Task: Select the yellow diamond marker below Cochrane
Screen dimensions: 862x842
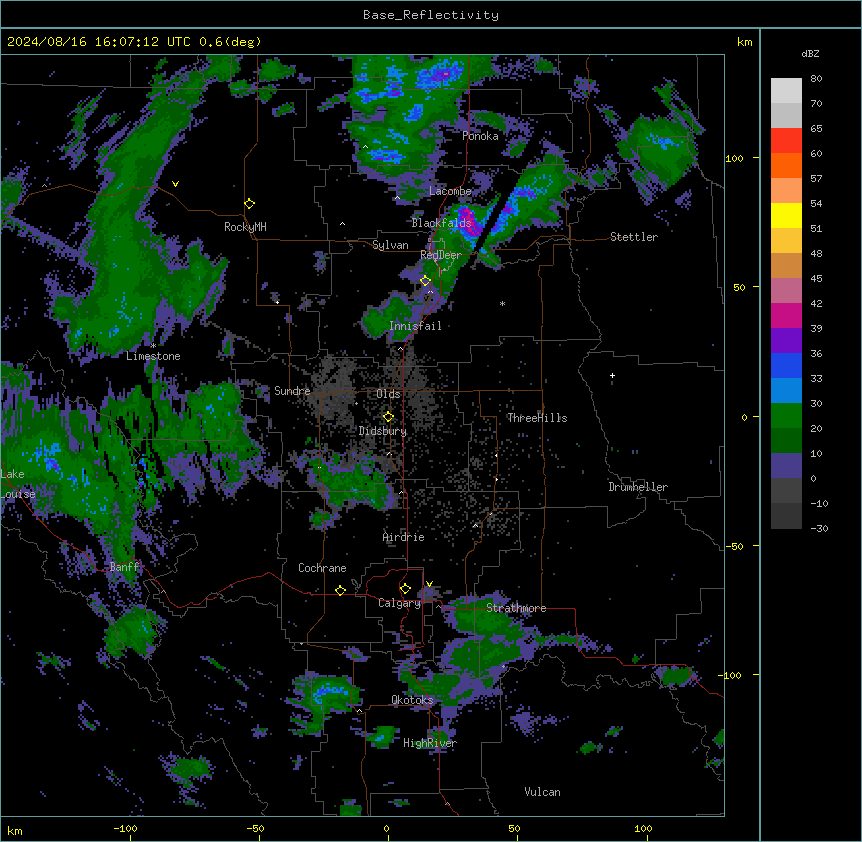Action: [340, 590]
